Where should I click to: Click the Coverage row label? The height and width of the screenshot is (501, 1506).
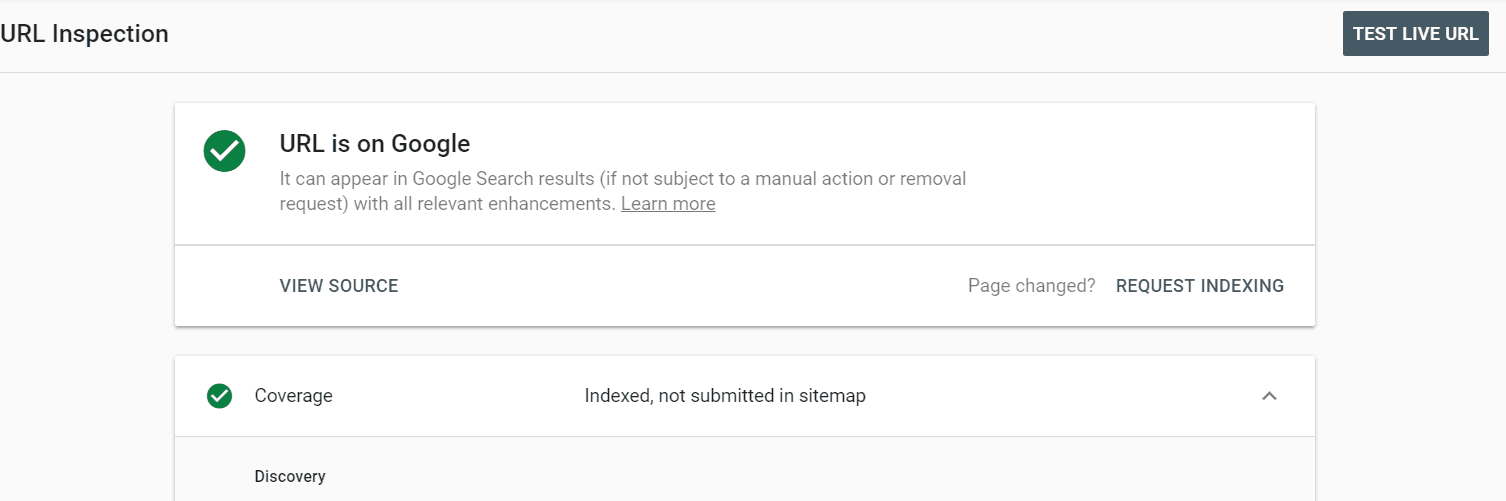[x=293, y=396]
